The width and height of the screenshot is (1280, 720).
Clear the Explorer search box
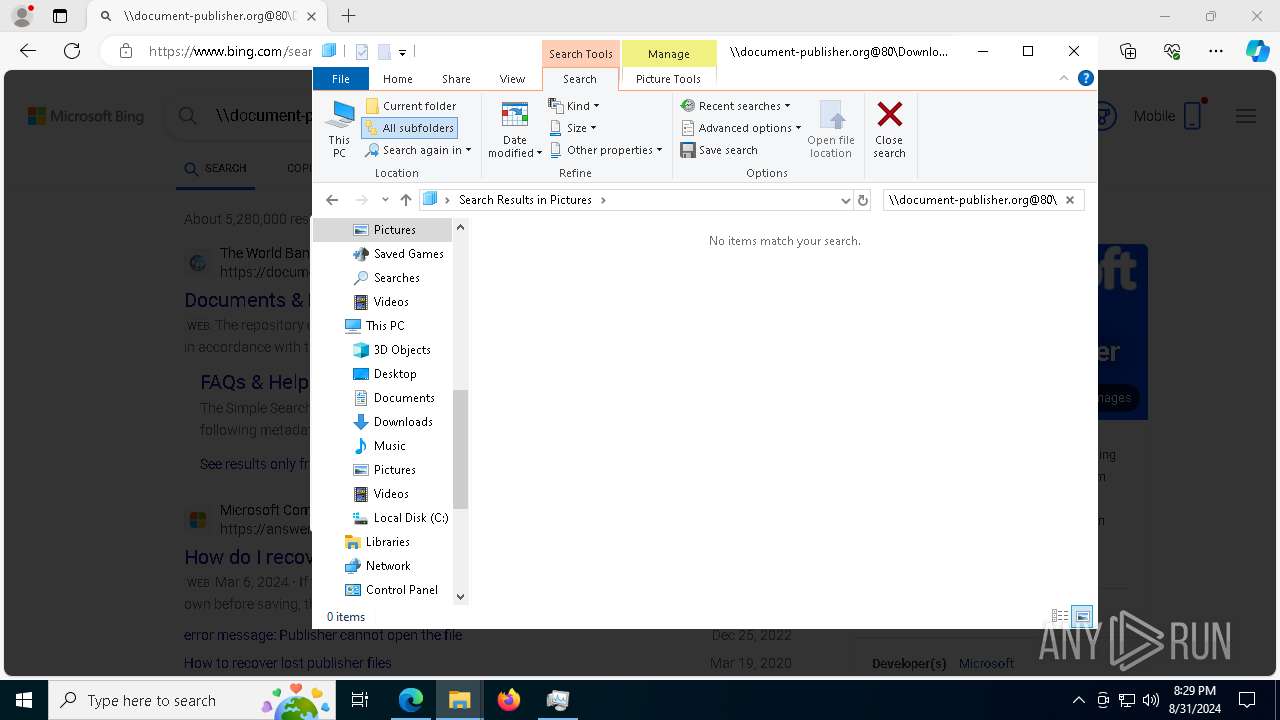click(x=1070, y=200)
